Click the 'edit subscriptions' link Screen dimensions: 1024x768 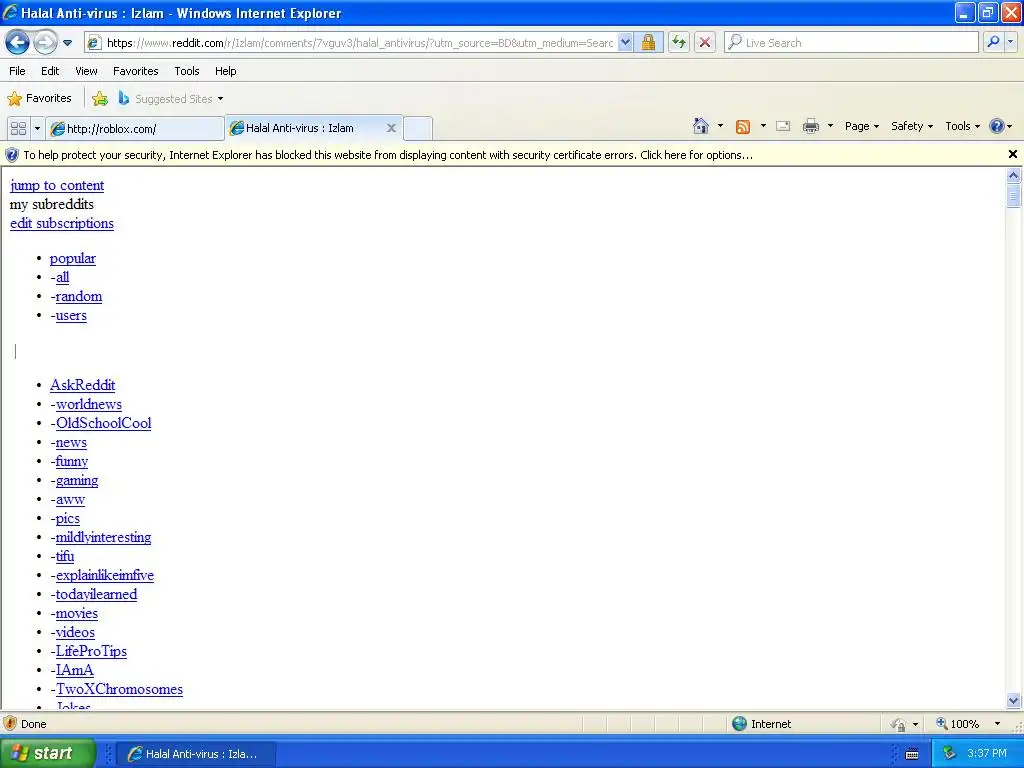click(62, 223)
